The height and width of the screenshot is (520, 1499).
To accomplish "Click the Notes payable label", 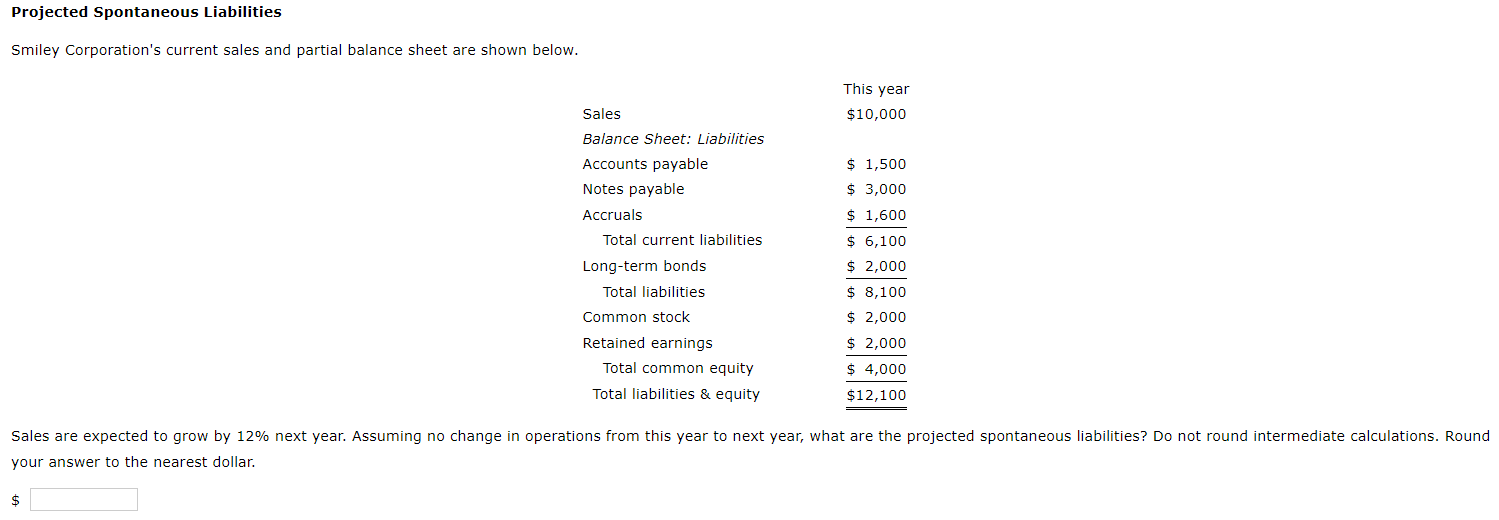I will 634,189.
